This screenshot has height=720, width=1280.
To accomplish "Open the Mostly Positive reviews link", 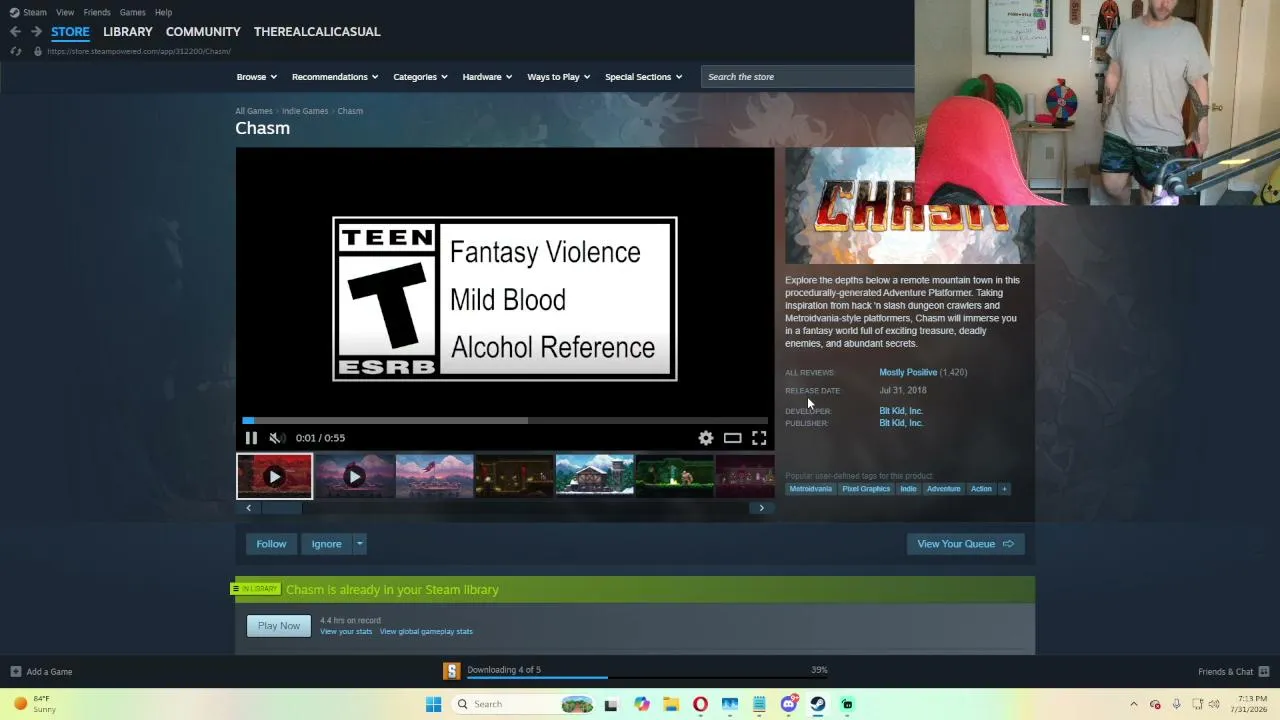I will [908, 372].
